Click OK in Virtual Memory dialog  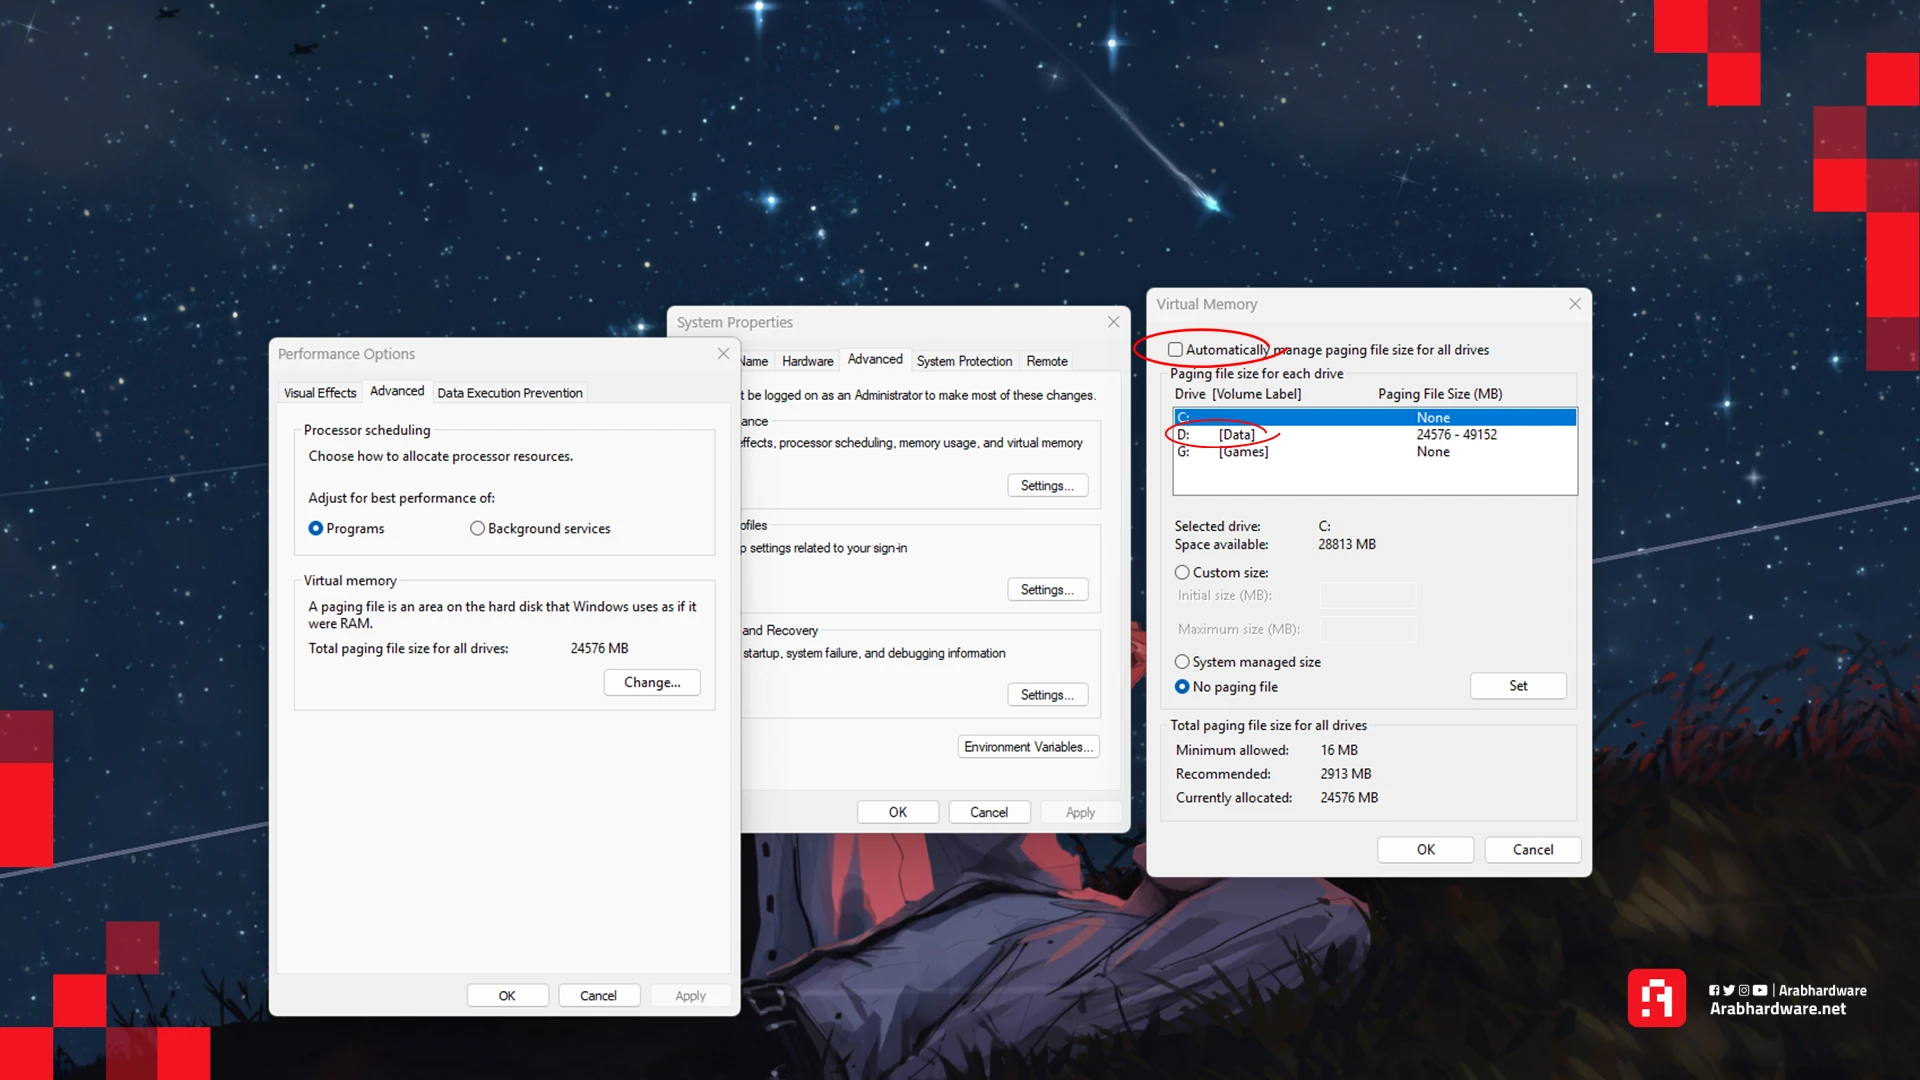coord(1425,850)
